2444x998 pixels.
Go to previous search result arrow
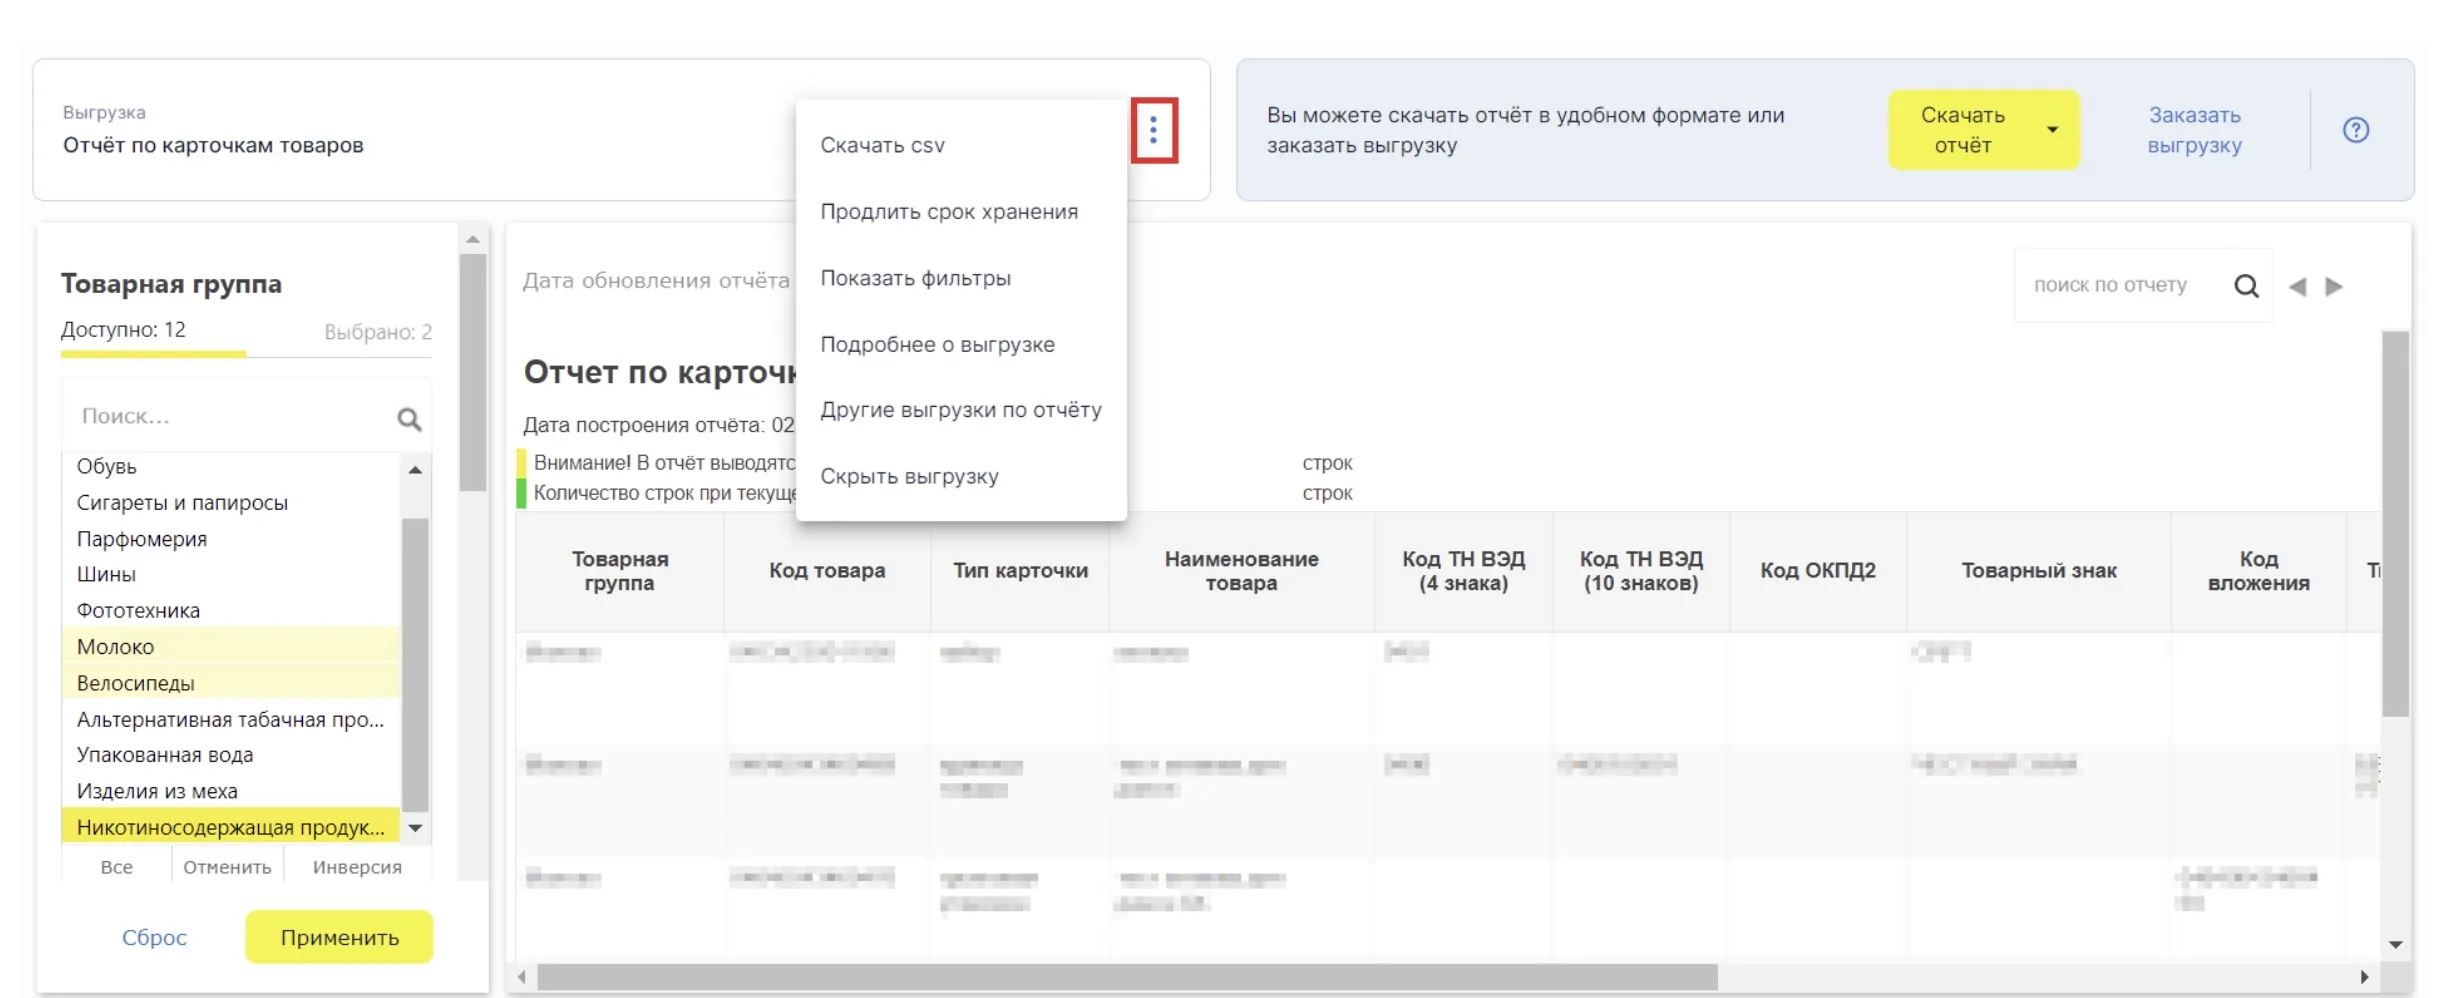(2298, 287)
